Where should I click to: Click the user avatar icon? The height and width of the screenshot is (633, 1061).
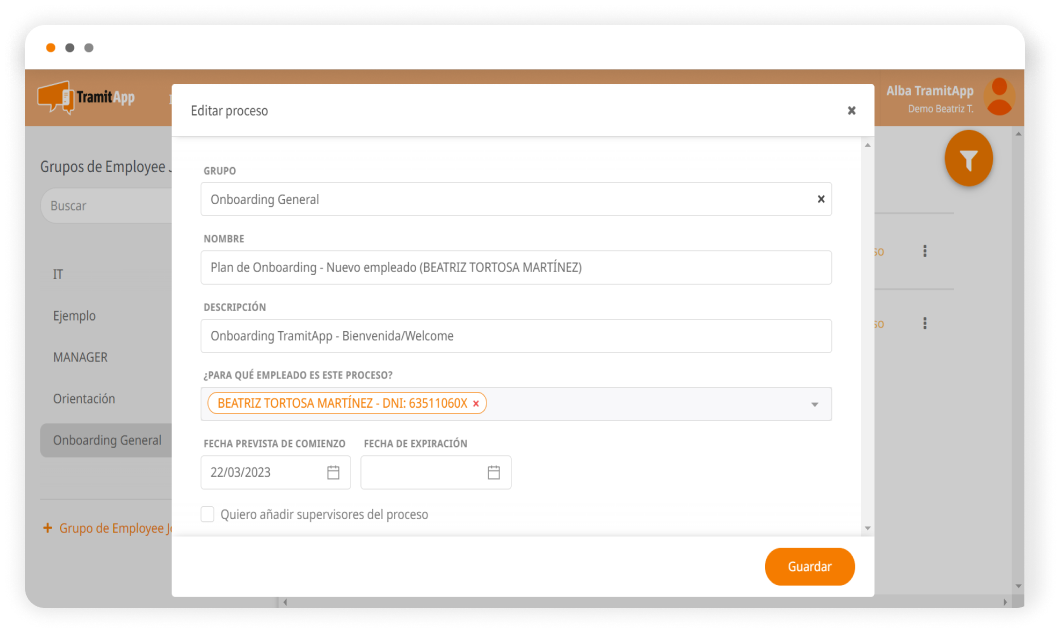pos(998,97)
